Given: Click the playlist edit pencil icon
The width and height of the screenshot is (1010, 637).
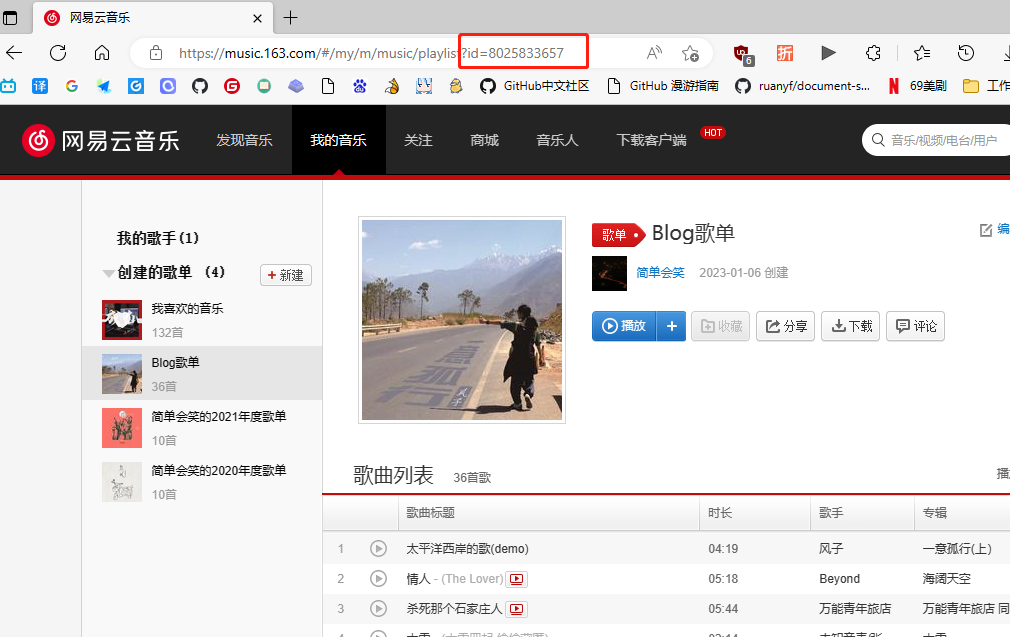Looking at the screenshot, I should 986,230.
